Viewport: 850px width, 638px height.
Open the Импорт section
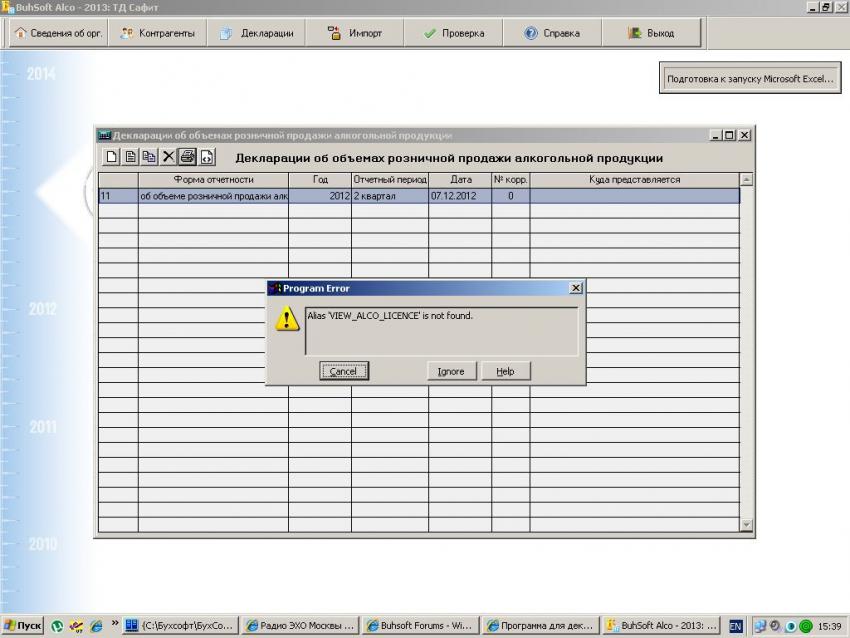[355, 33]
